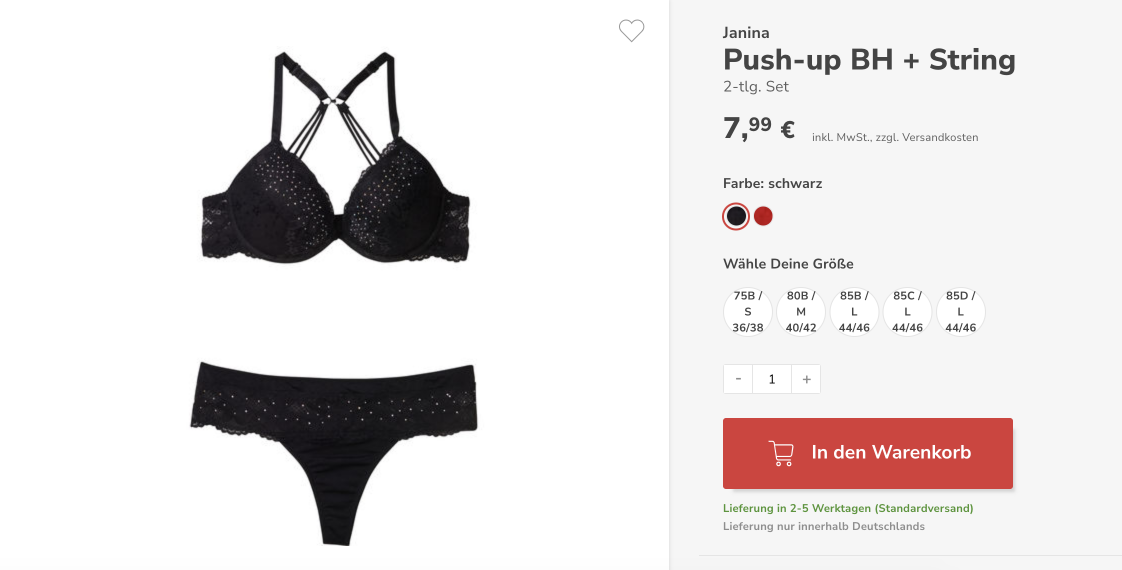This screenshot has width=1122, height=570.
Task: Open the Janina brand link
Action: [746, 33]
